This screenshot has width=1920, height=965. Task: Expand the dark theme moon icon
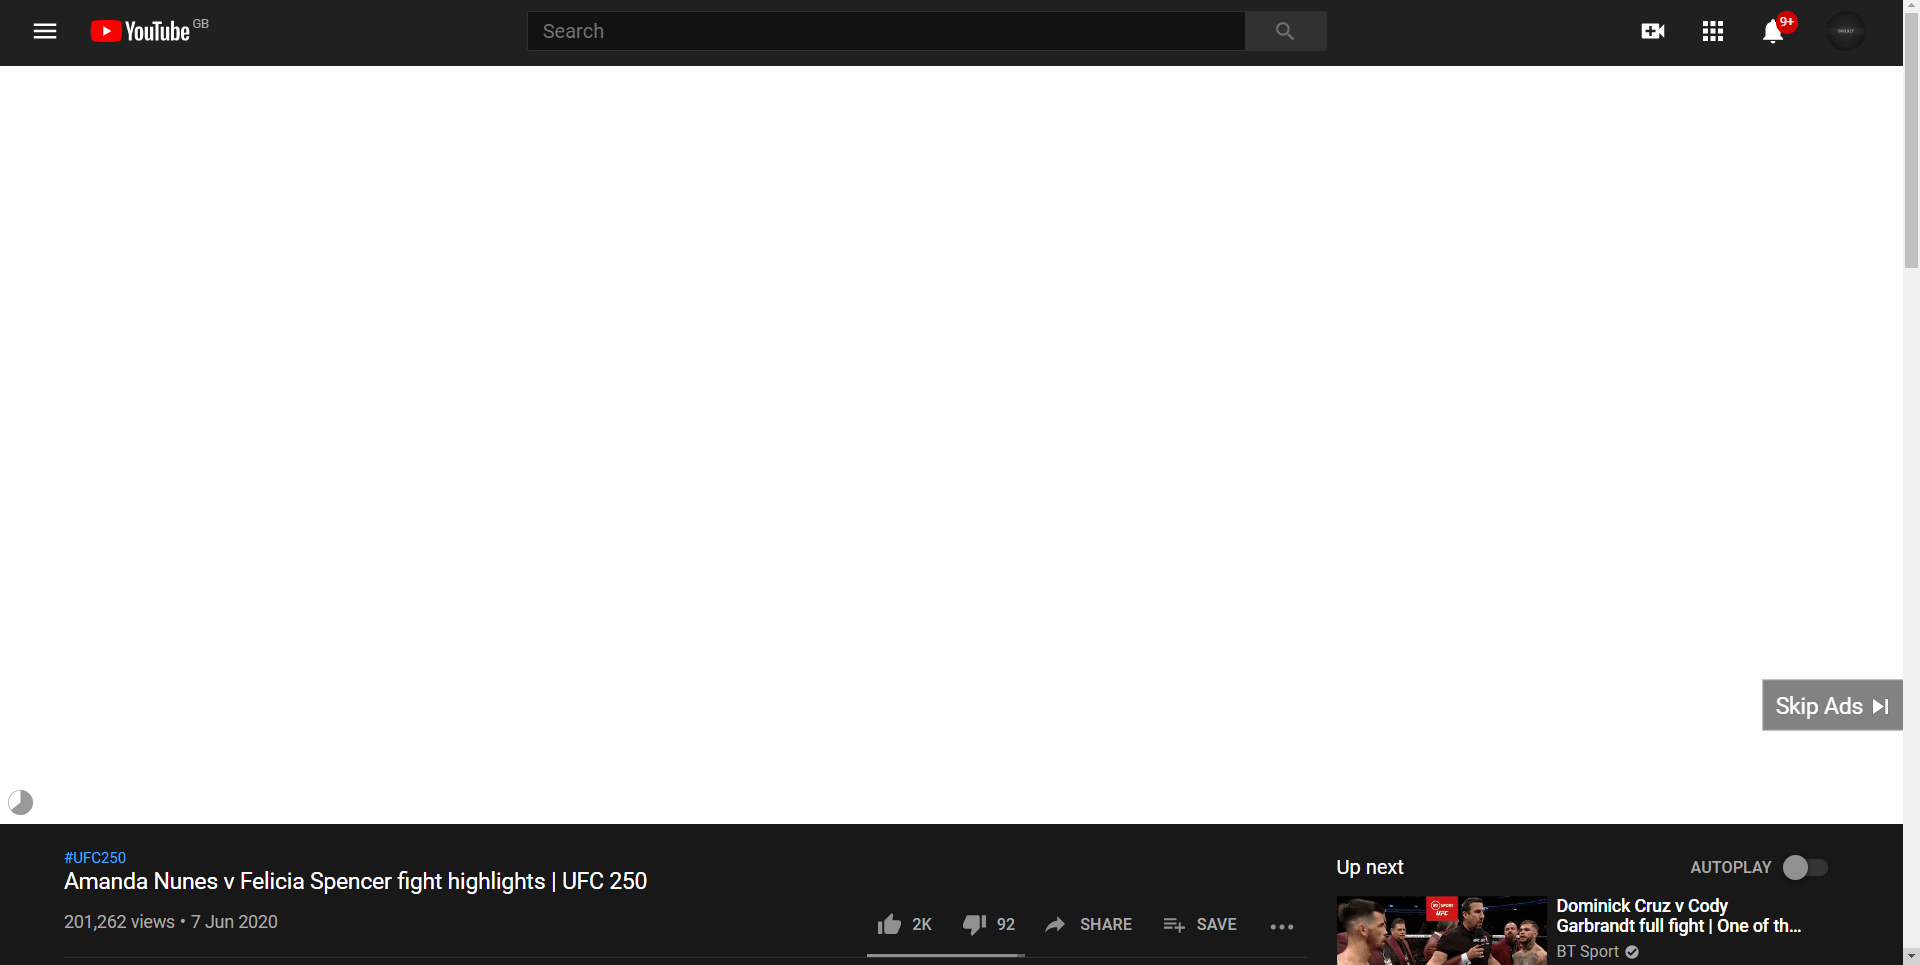point(20,802)
